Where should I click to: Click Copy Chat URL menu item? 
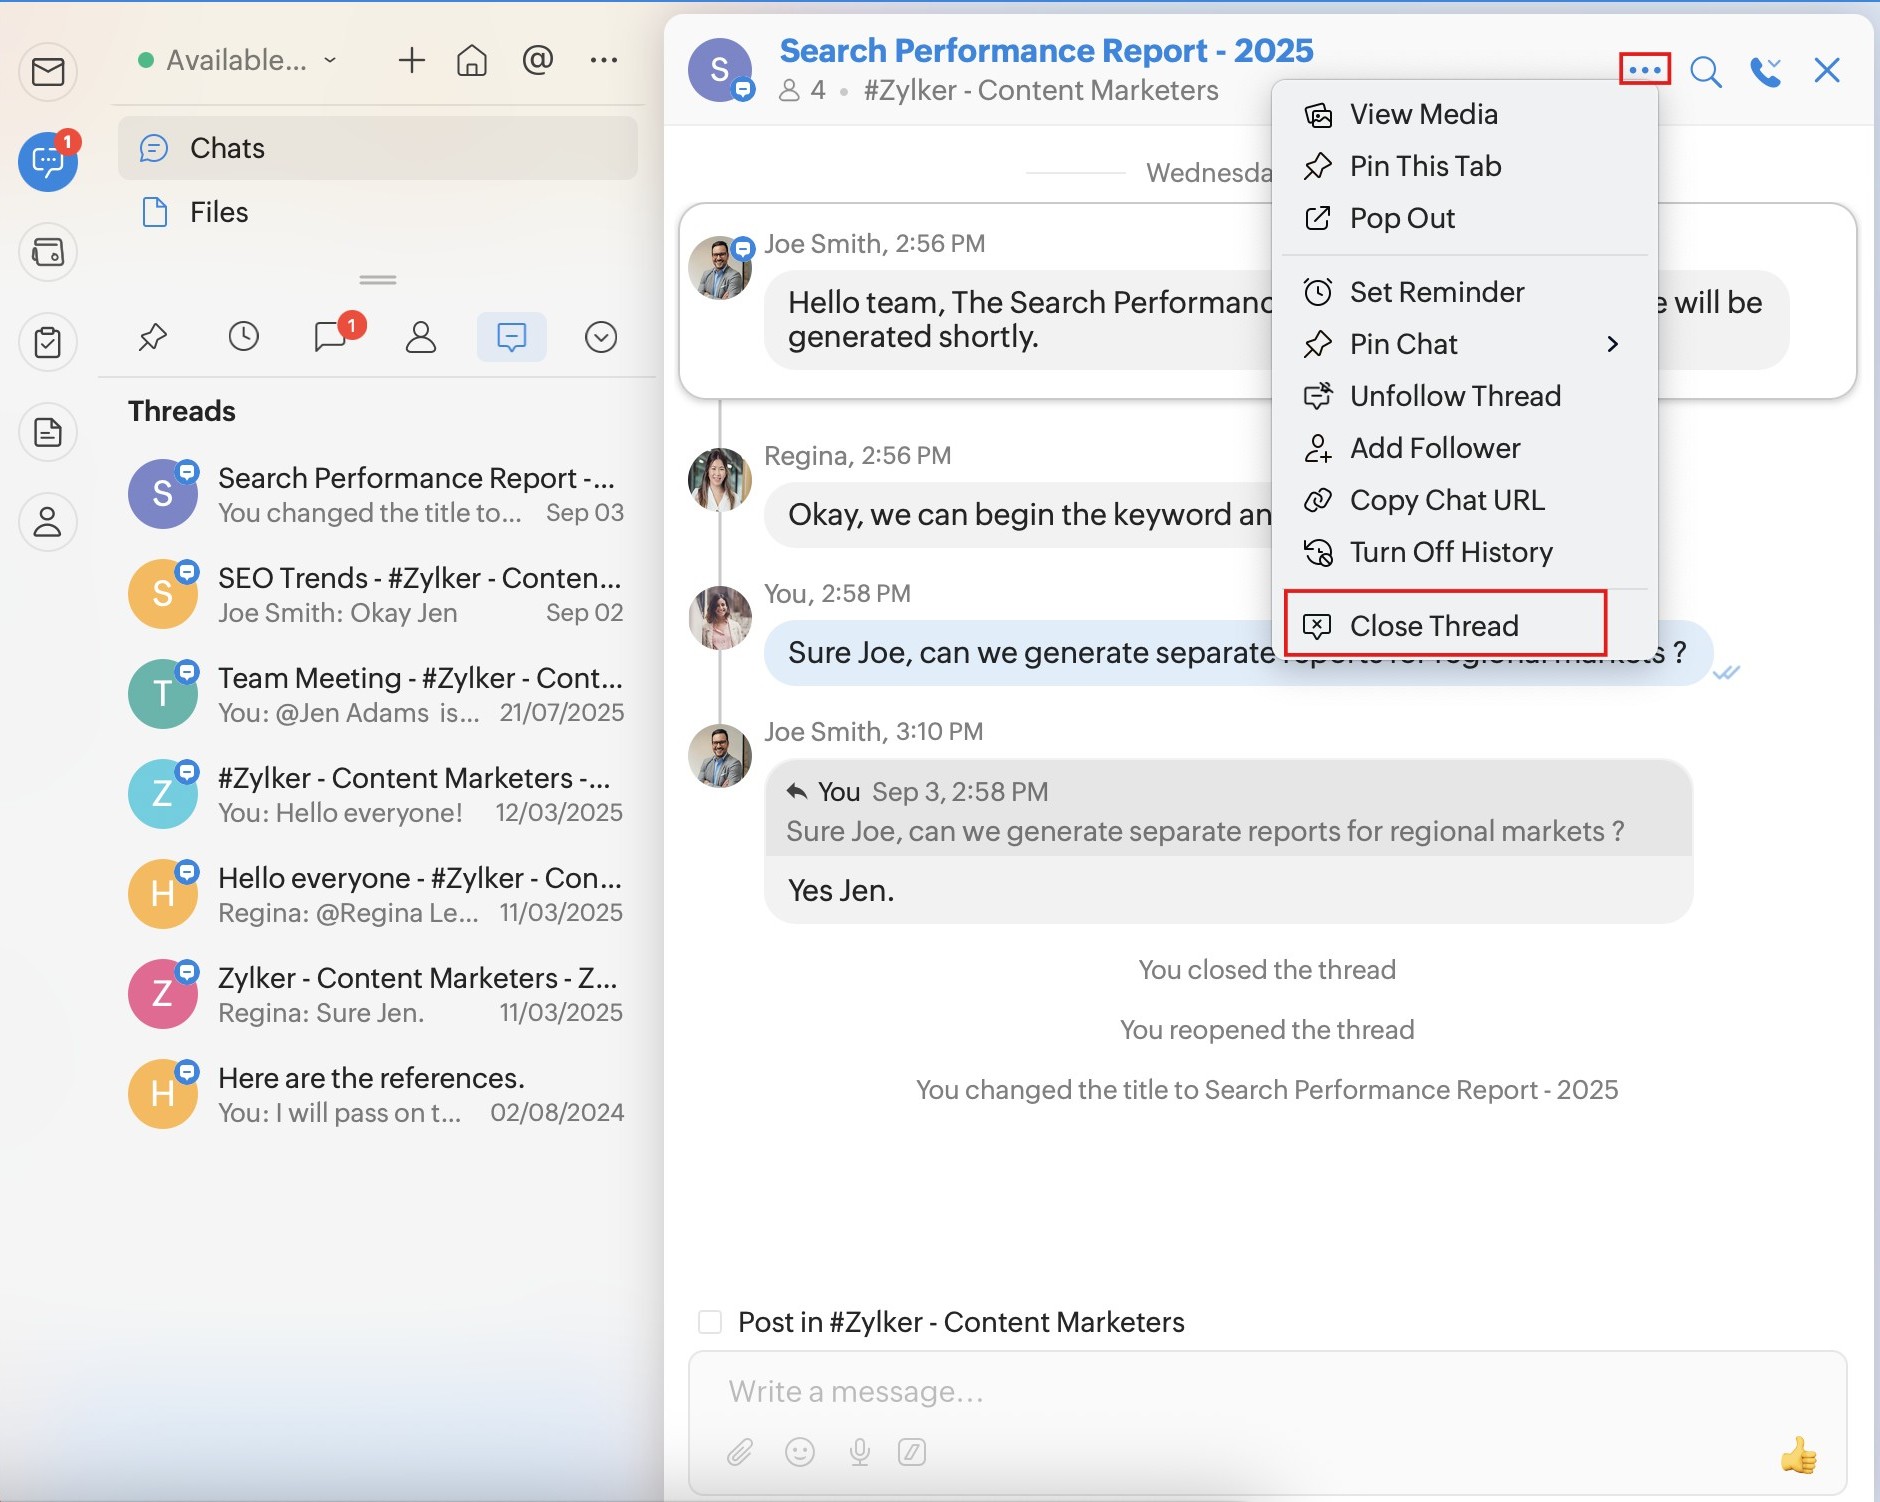pos(1446,500)
